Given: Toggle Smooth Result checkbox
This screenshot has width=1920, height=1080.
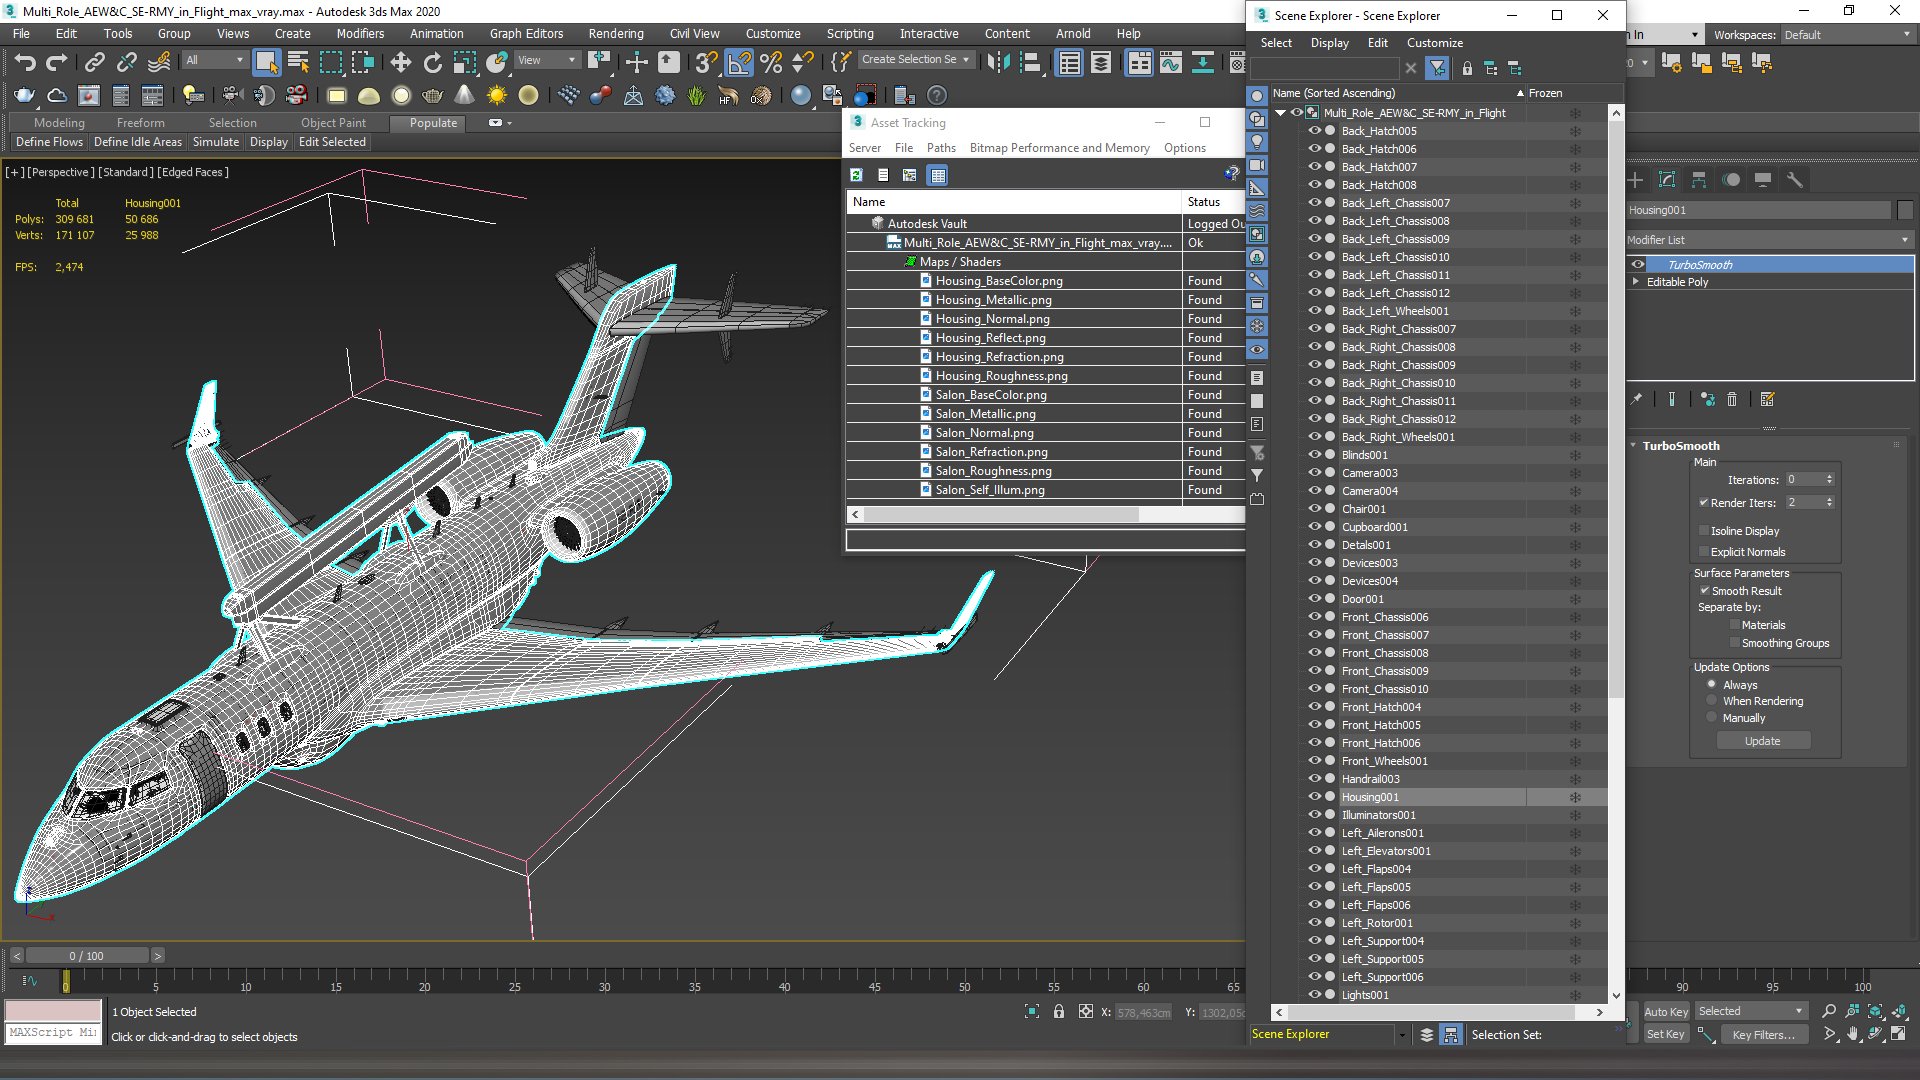Looking at the screenshot, I should tap(1704, 591).
